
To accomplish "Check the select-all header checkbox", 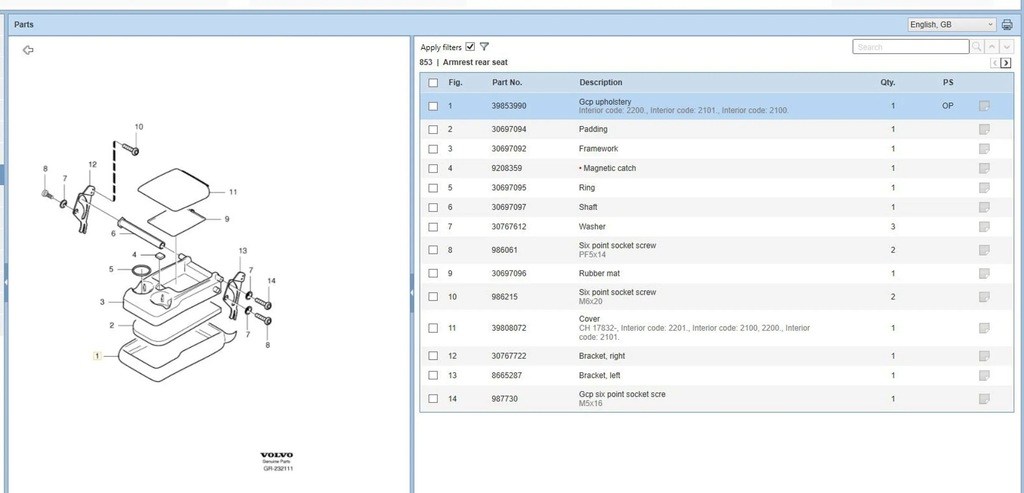I will click(x=433, y=83).
